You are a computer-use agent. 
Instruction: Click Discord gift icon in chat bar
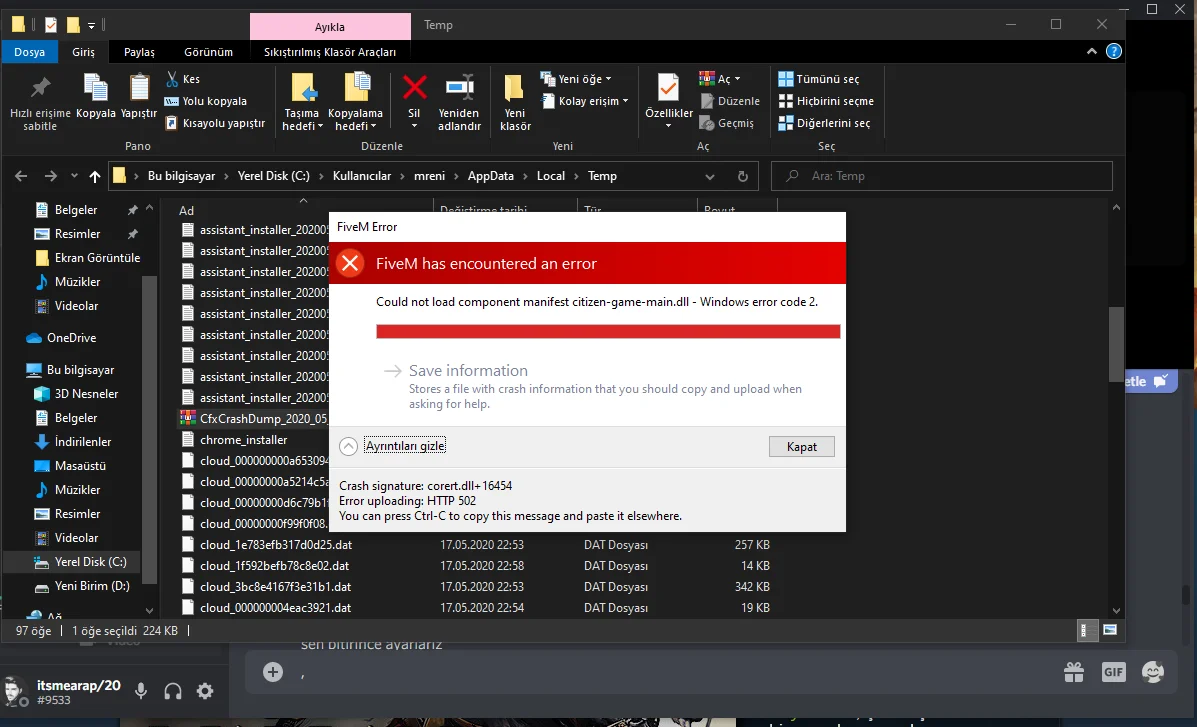[1074, 672]
